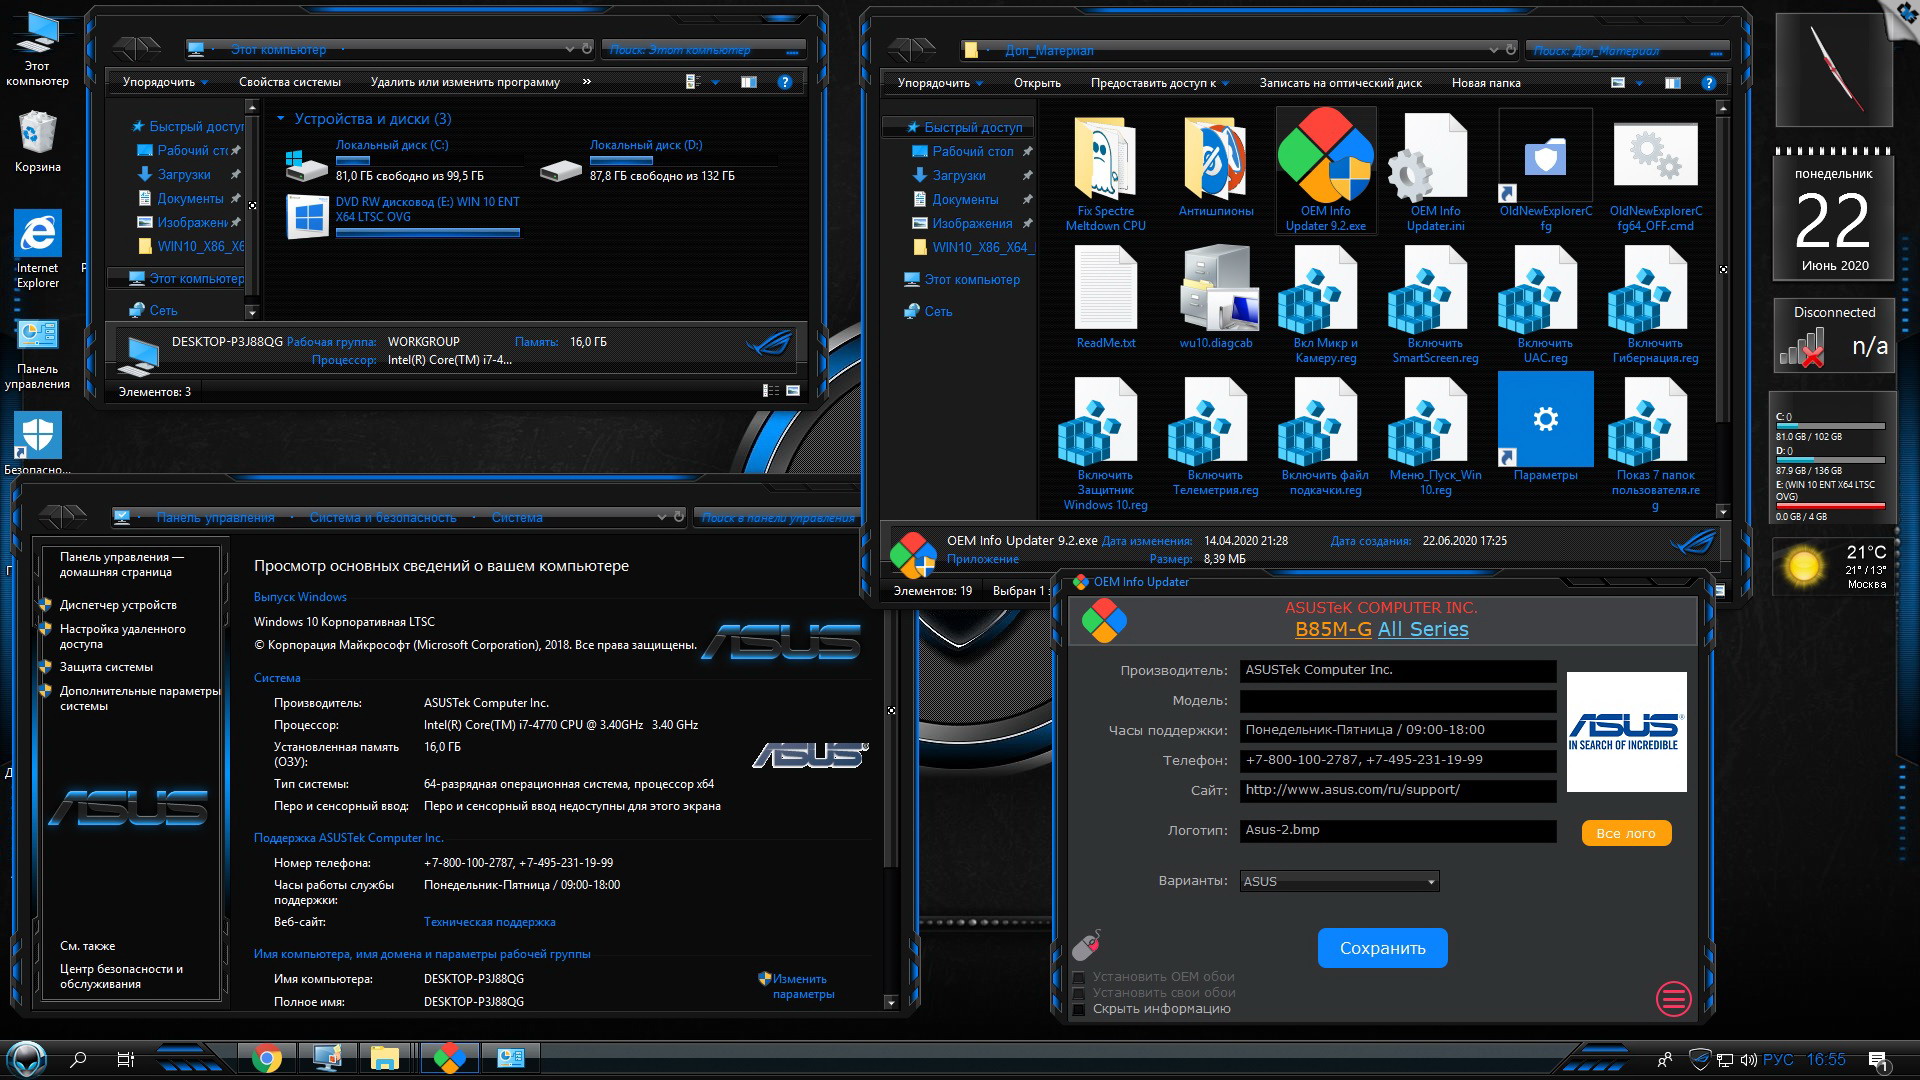Toggle preview pane in Доп_Материал window
The height and width of the screenshot is (1080, 1920).
[x=1672, y=83]
